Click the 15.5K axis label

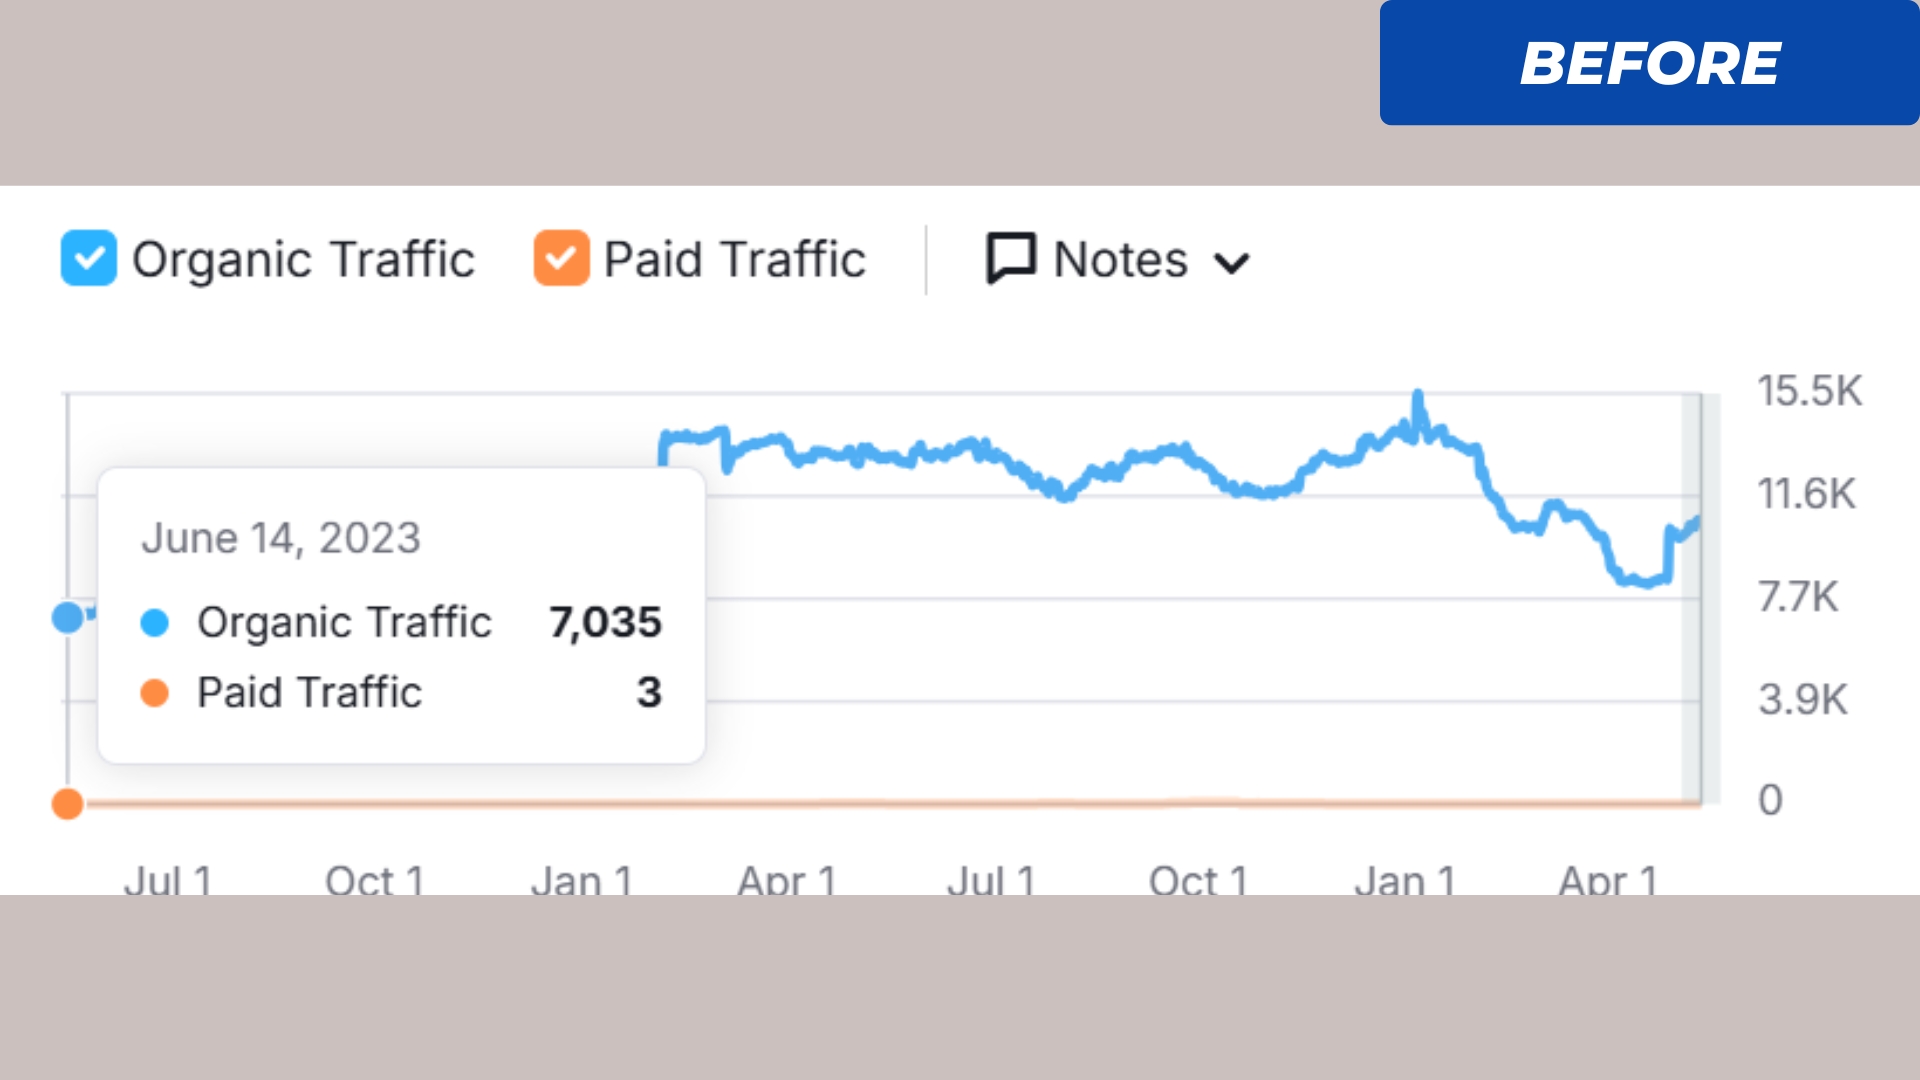[1809, 391]
